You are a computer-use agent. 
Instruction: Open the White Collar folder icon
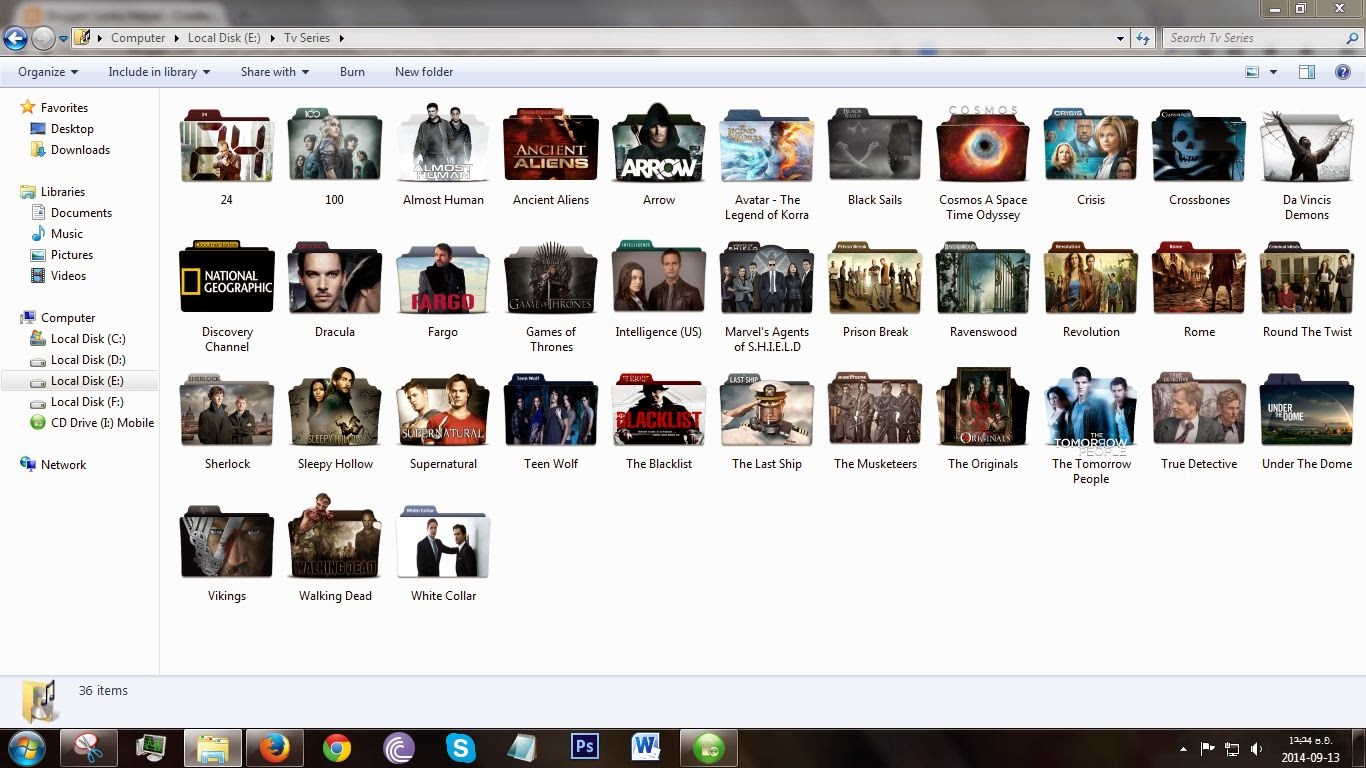coord(443,543)
